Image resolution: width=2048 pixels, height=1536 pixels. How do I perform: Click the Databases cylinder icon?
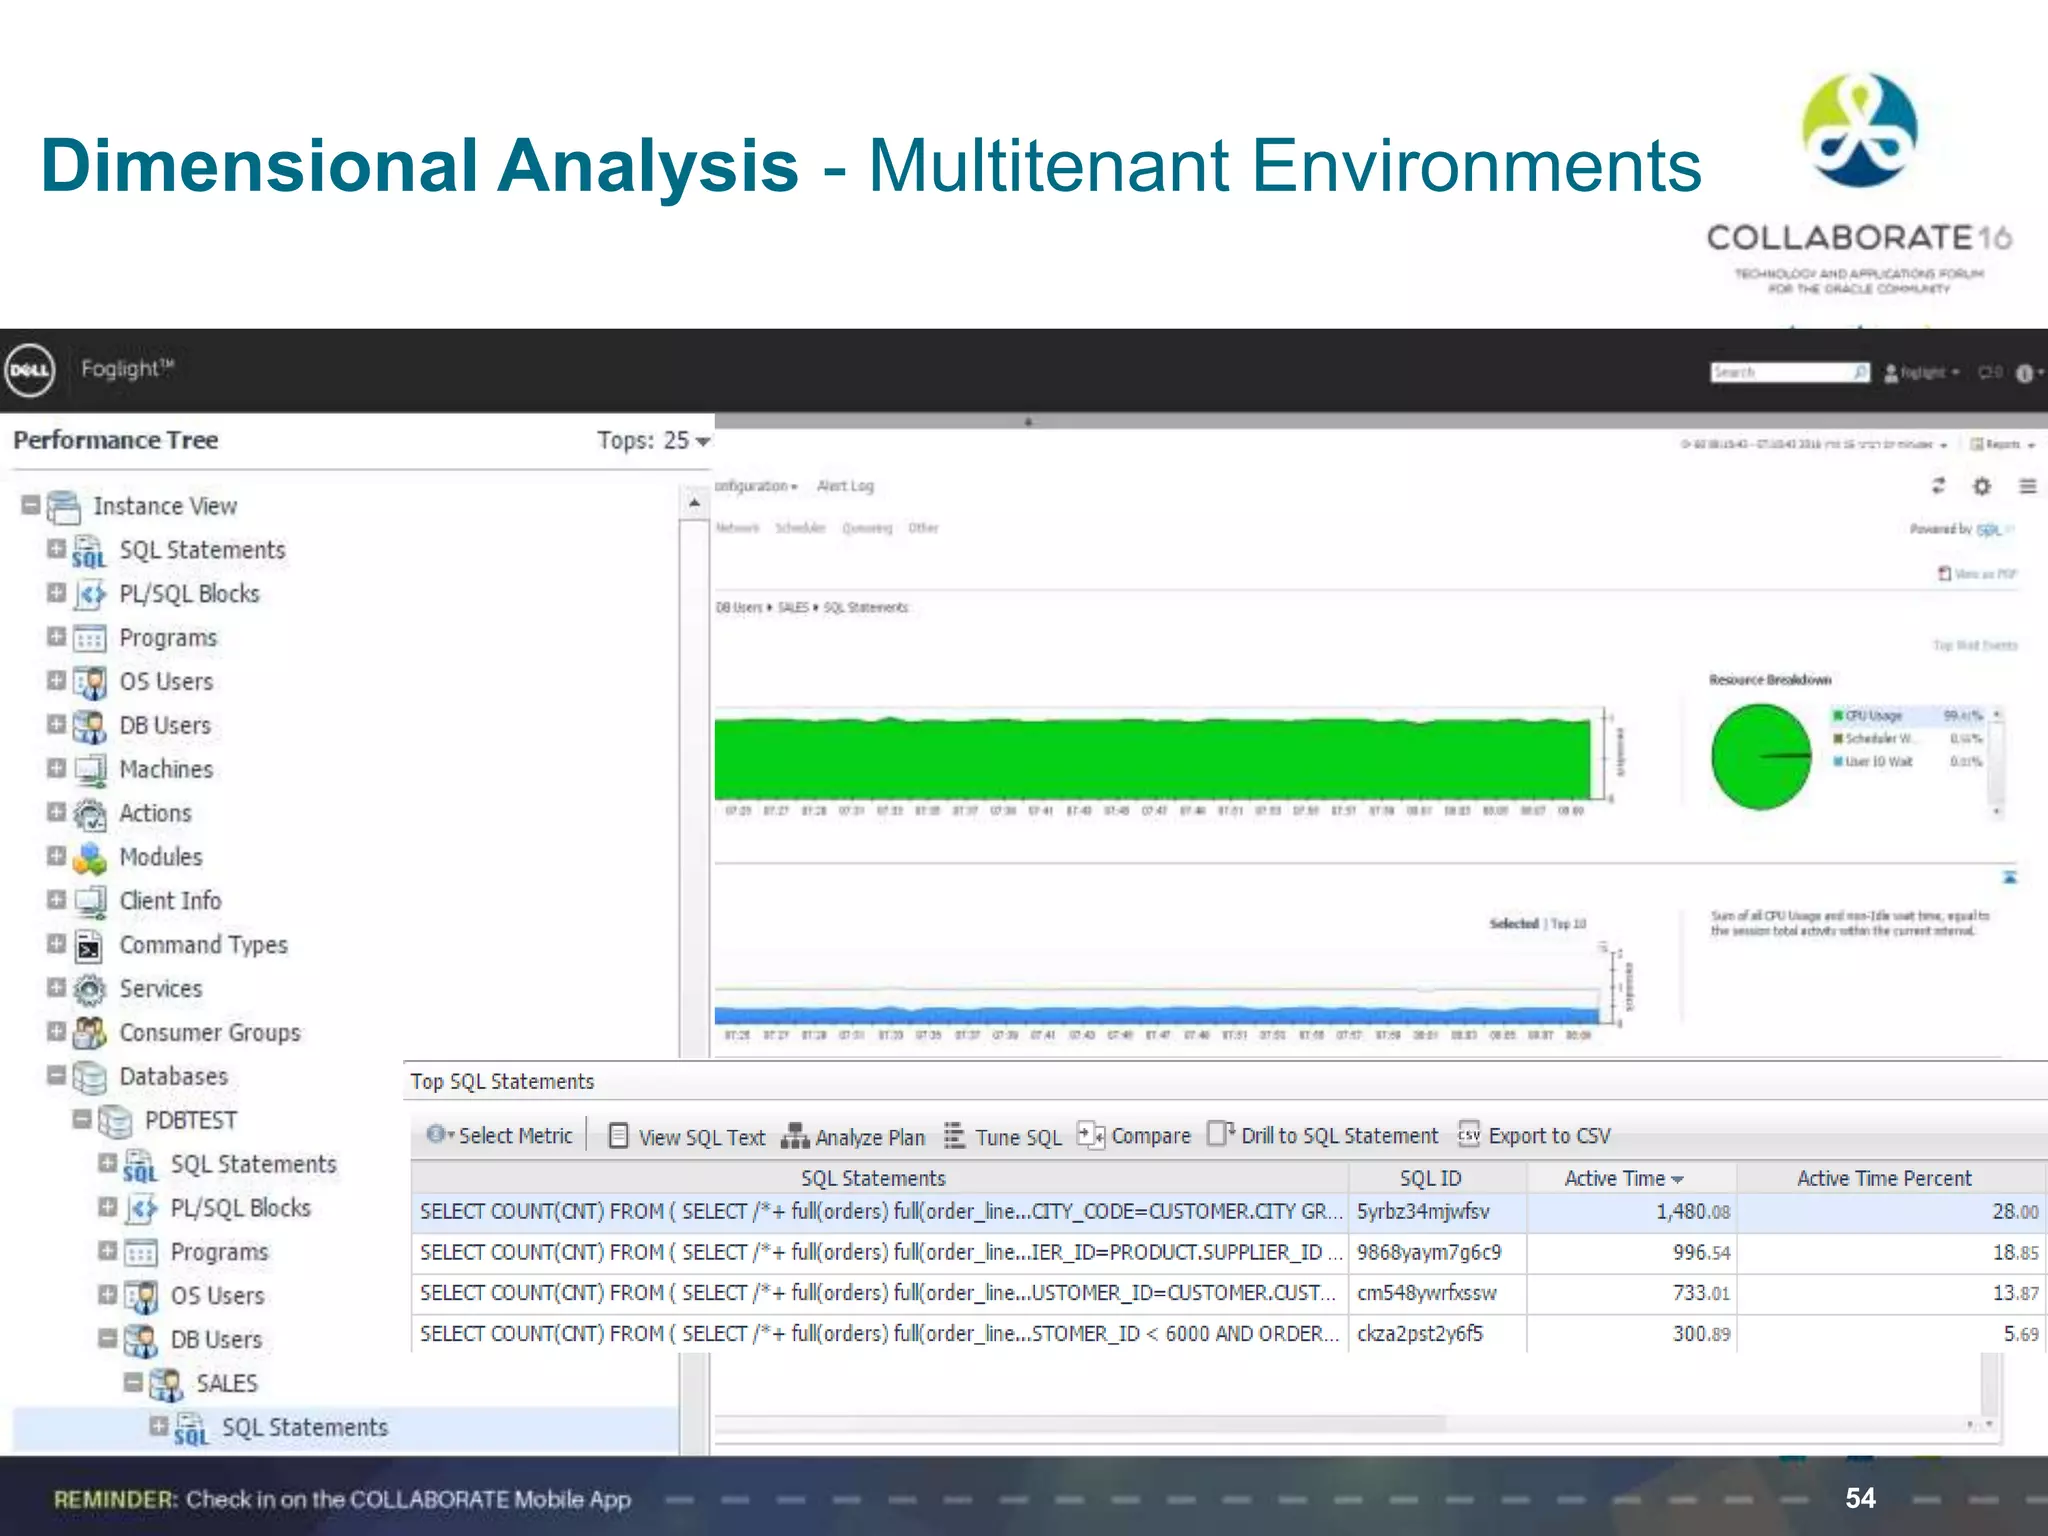[x=89, y=1077]
